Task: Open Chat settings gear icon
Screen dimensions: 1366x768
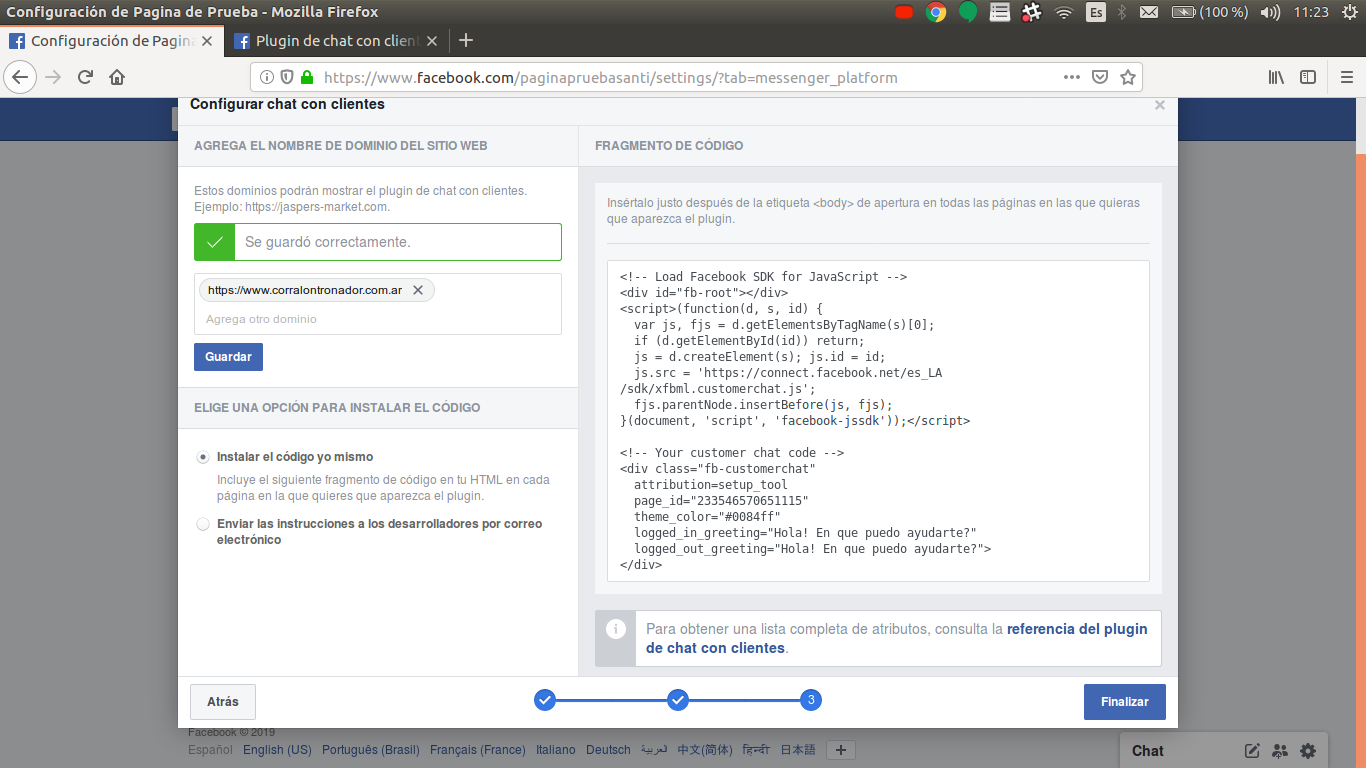Action: (x=1308, y=751)
